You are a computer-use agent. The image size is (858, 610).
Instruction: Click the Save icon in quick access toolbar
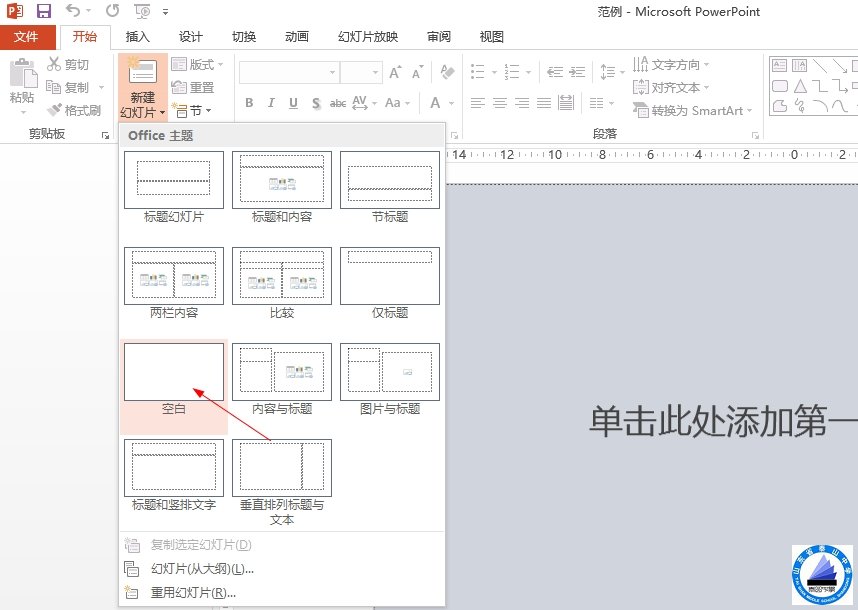[44, 12]
